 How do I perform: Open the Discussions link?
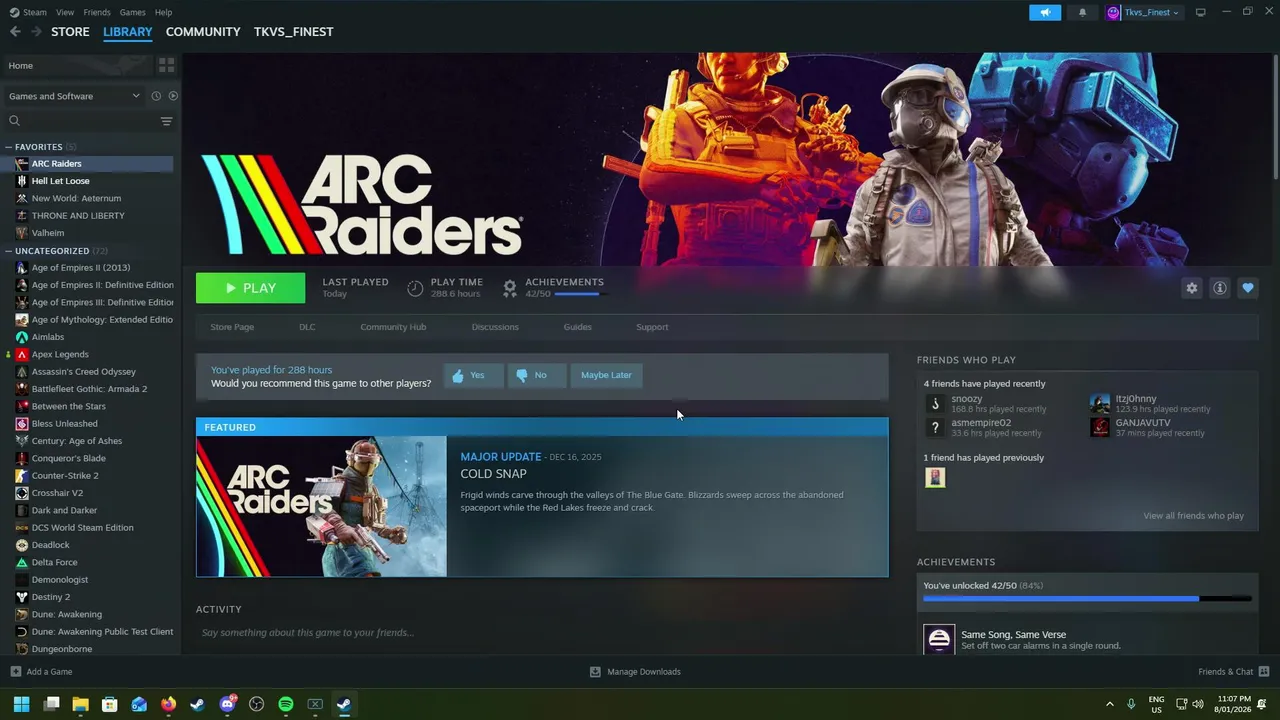pos(495,327)
